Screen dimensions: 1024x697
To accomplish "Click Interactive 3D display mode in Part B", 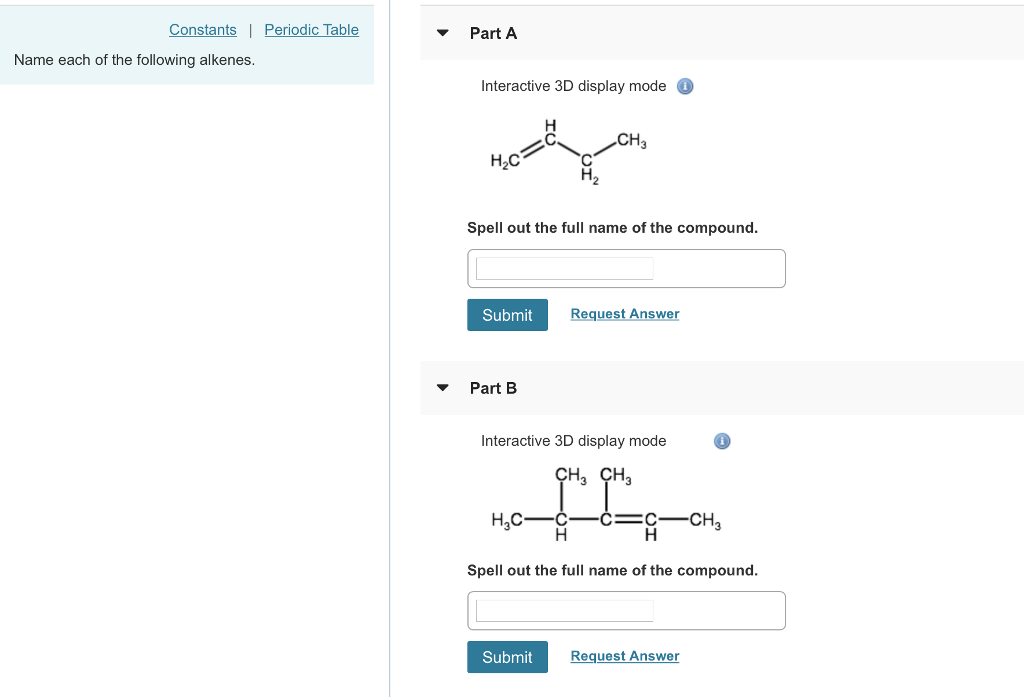I will [573, 441].
